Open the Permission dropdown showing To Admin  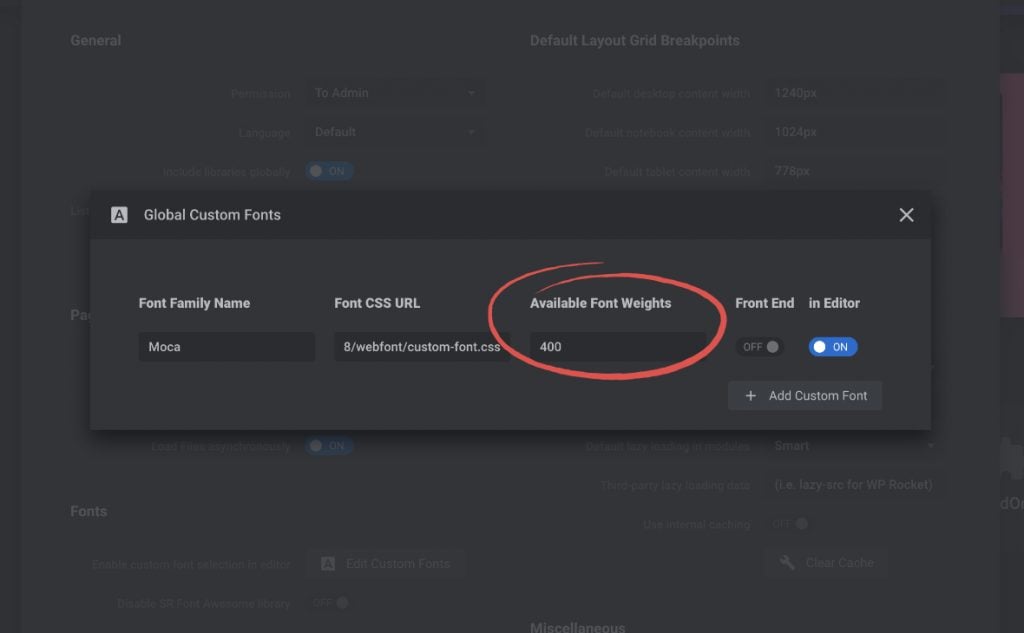coord(395,92)
